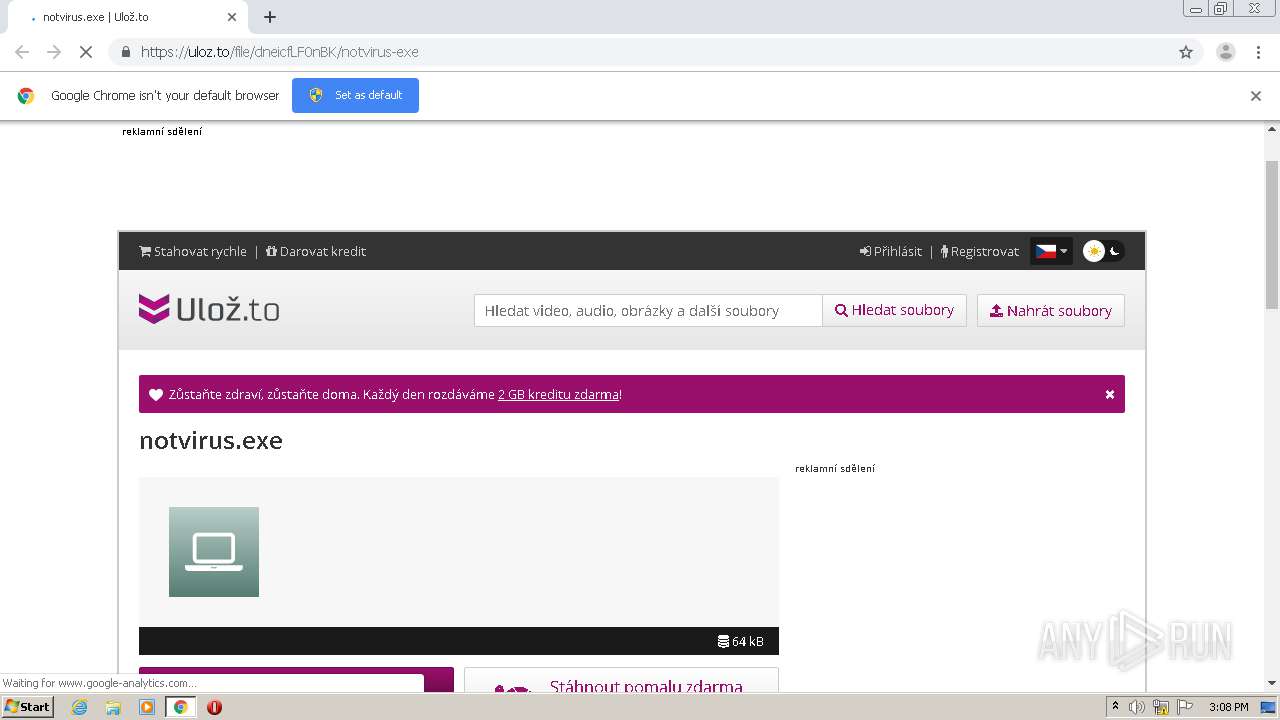
Task: Click the address bar URL
Action: 280,52
